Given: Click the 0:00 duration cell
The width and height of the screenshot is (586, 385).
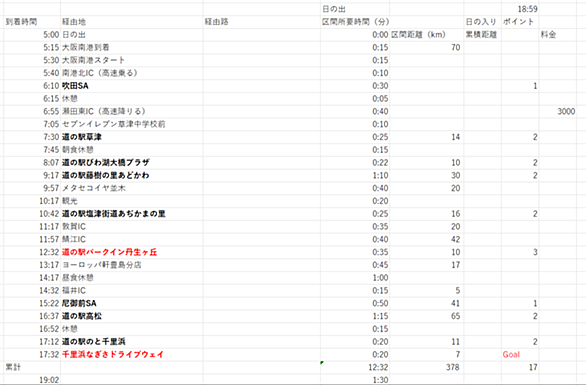Looking at the screenshot, I should [x=355, y=34].
